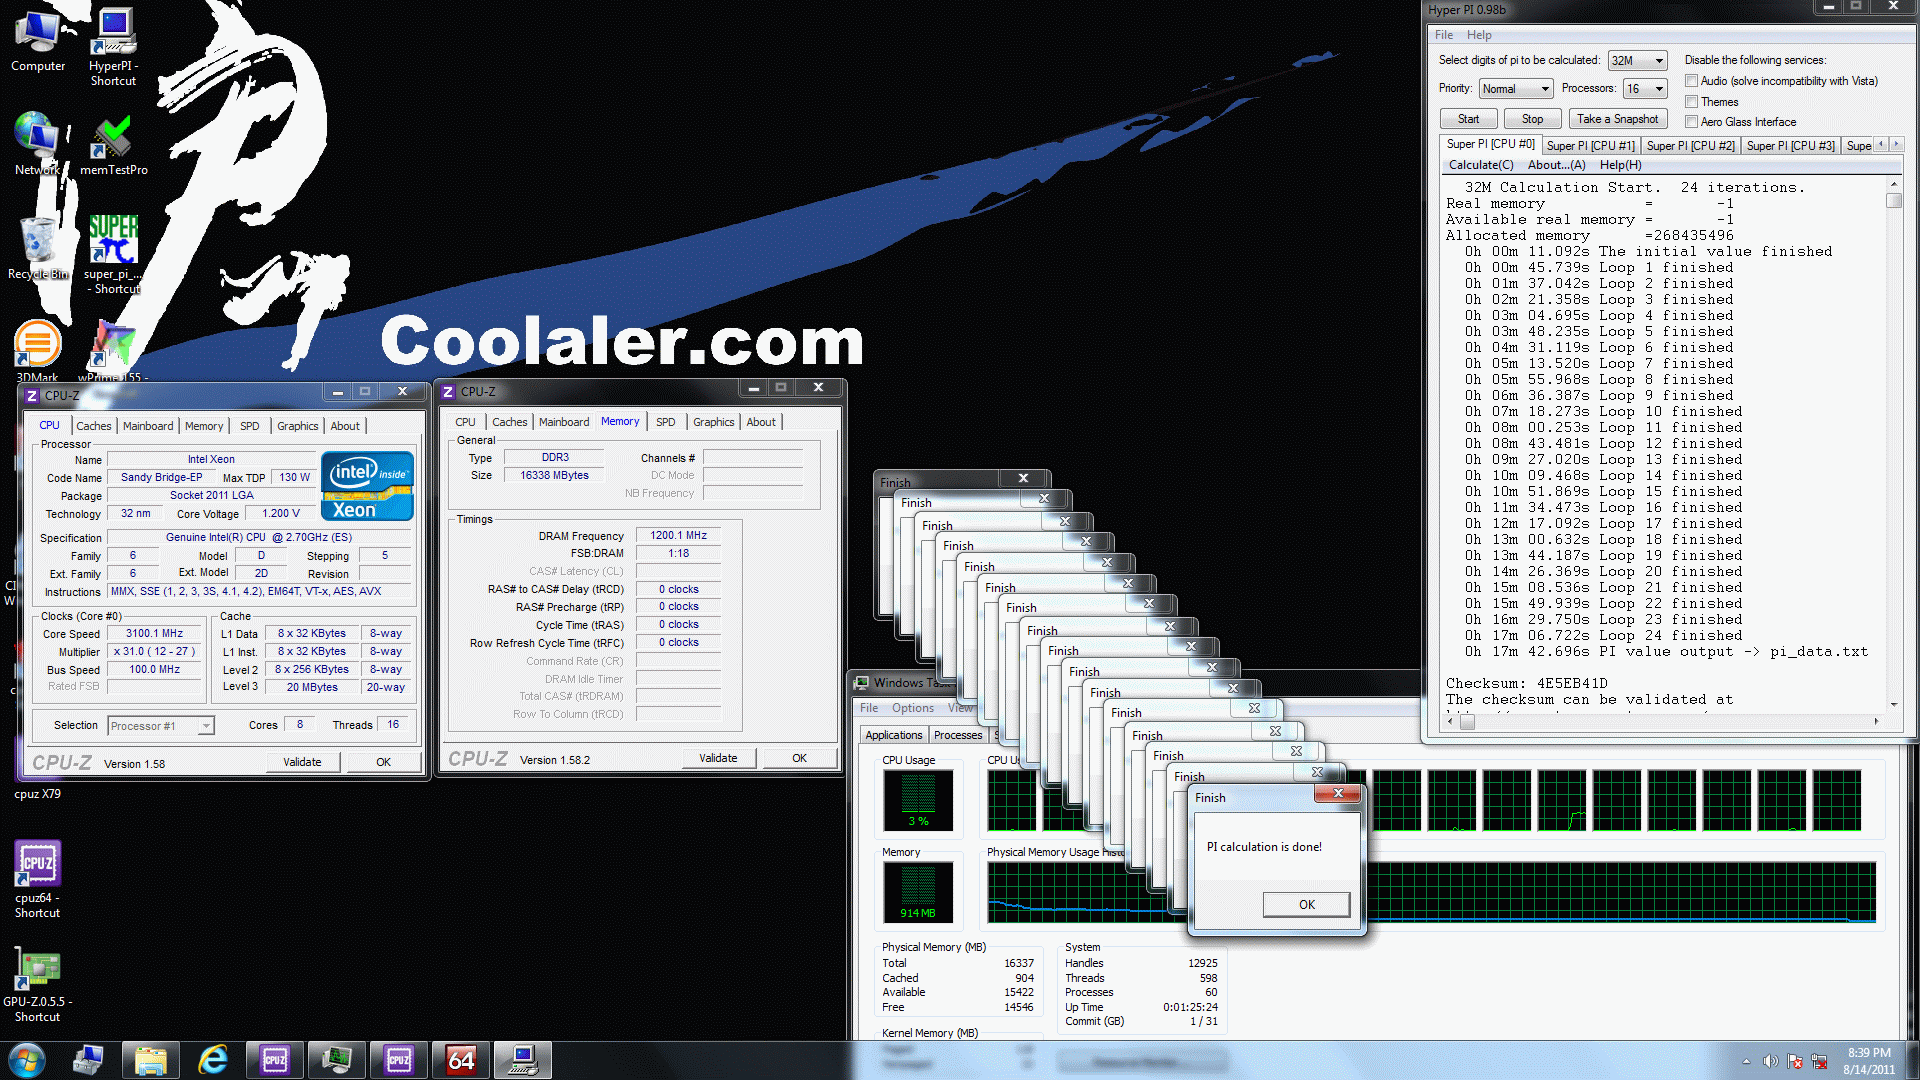Switch to the Hyper PI taskbar button
The width and height of the screenshot is (1920, 1080).
pyautogui.click(x=523, y=1060)
